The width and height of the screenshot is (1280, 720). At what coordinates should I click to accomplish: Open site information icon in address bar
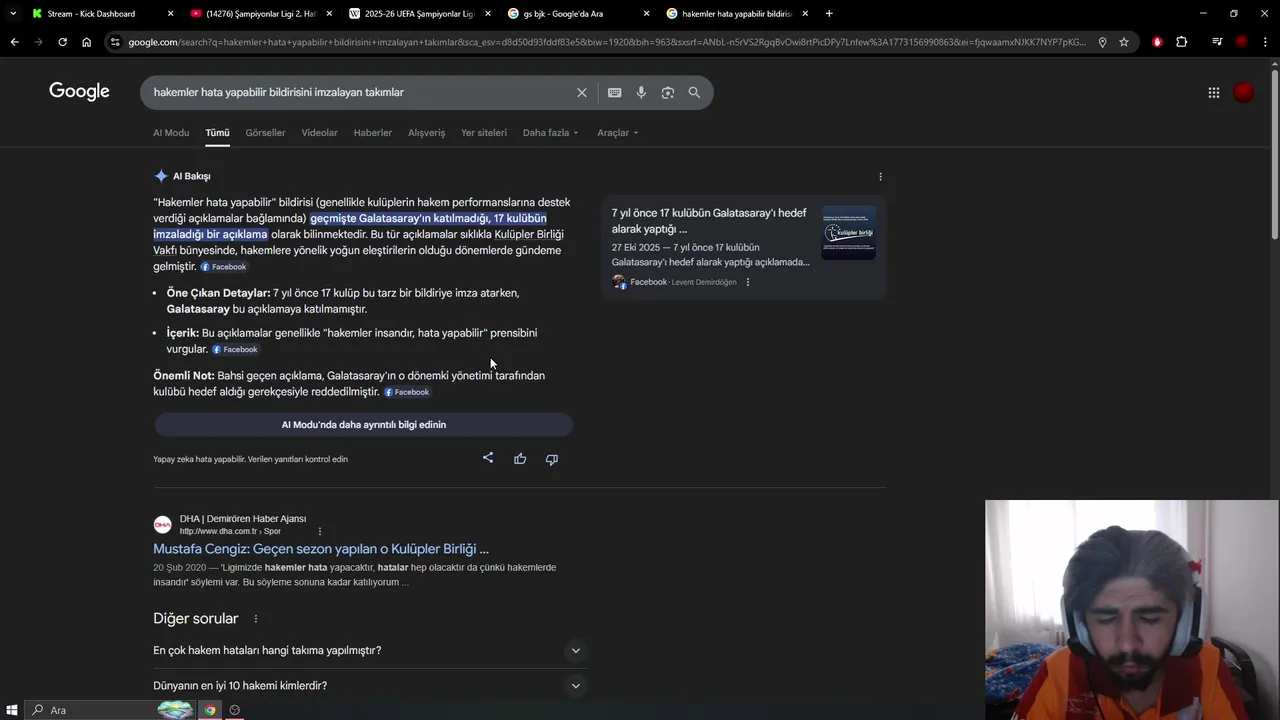point(116,42)
